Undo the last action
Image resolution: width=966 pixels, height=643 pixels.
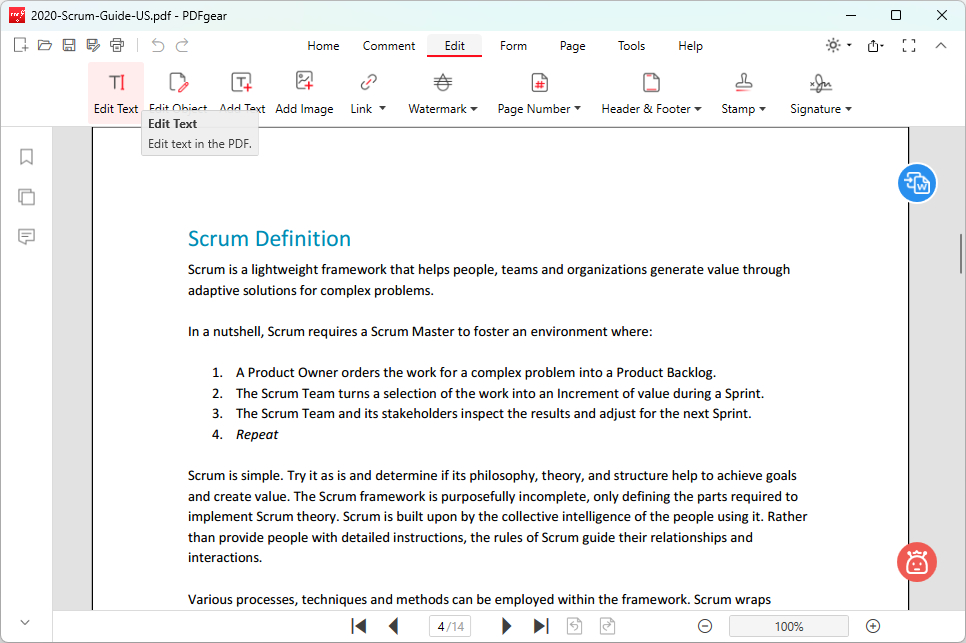pos(158,45)
